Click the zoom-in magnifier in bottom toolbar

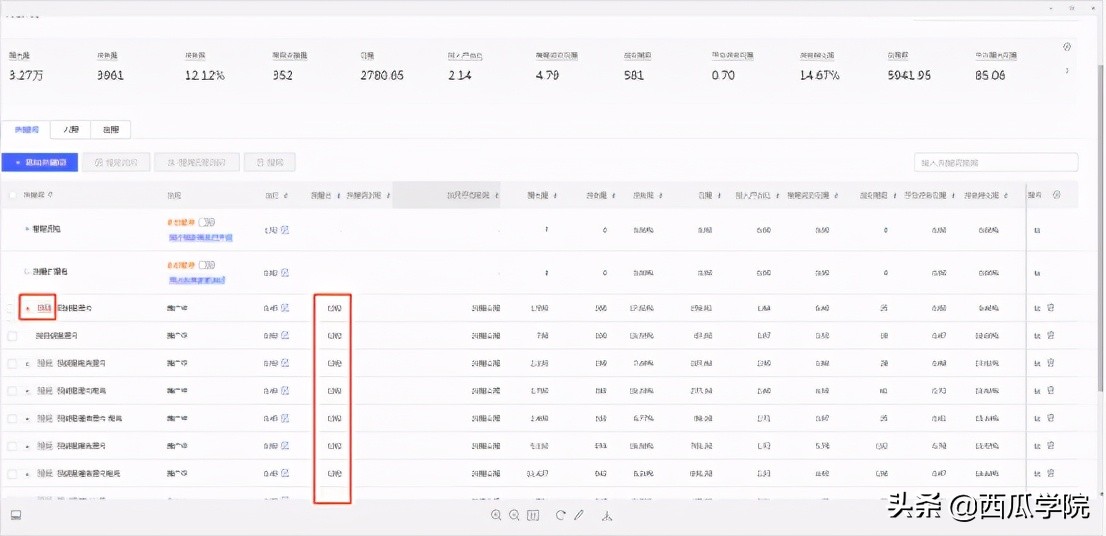(496, 515)
